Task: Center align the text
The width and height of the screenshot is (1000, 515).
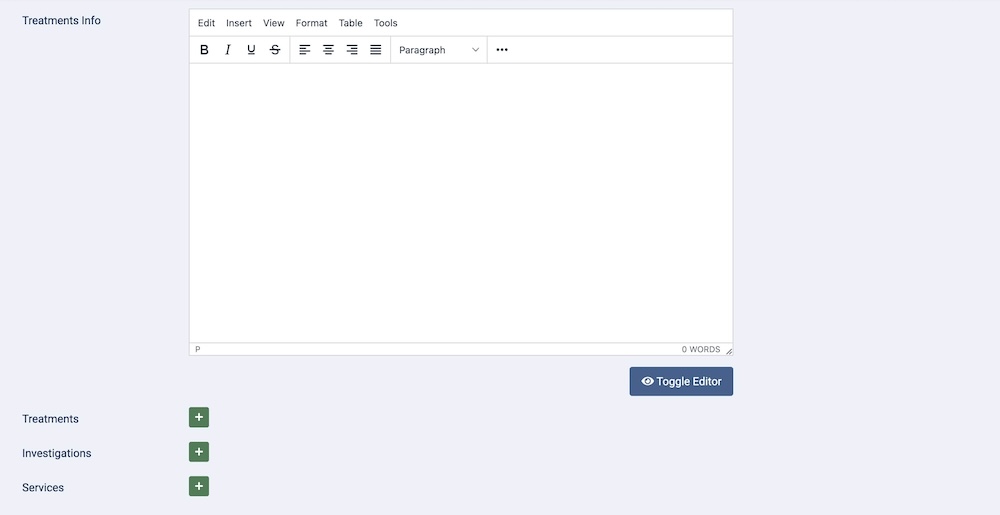Action: tap(328, 50)
